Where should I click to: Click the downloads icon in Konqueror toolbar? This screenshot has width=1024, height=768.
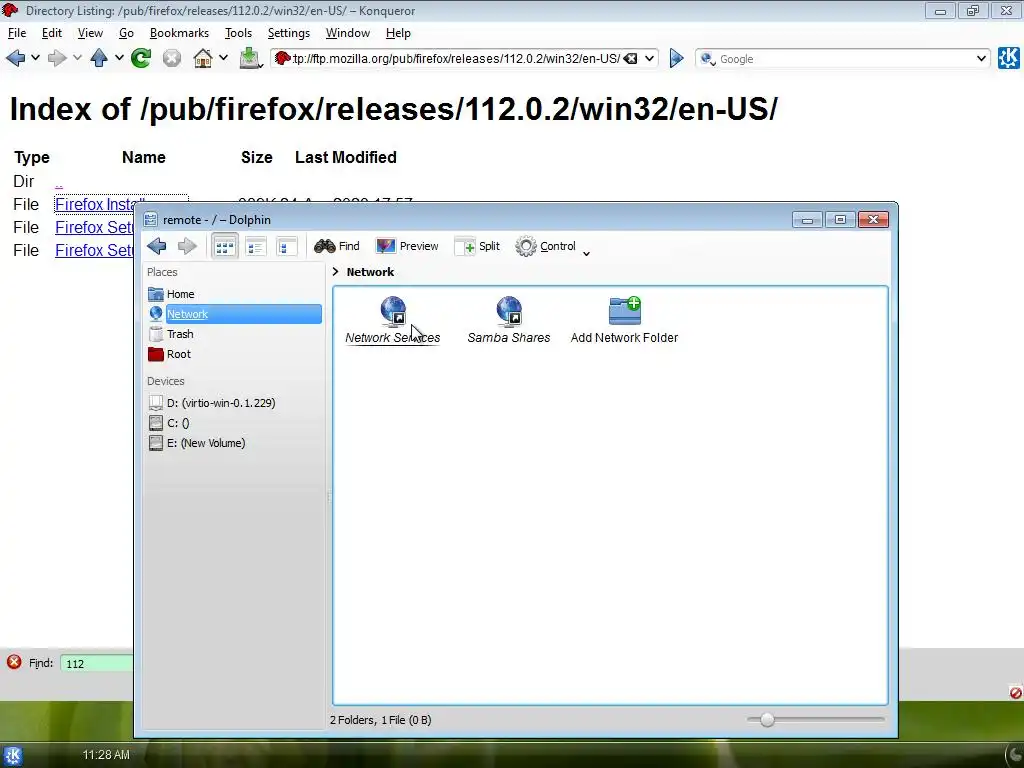(x=249, y=58)
